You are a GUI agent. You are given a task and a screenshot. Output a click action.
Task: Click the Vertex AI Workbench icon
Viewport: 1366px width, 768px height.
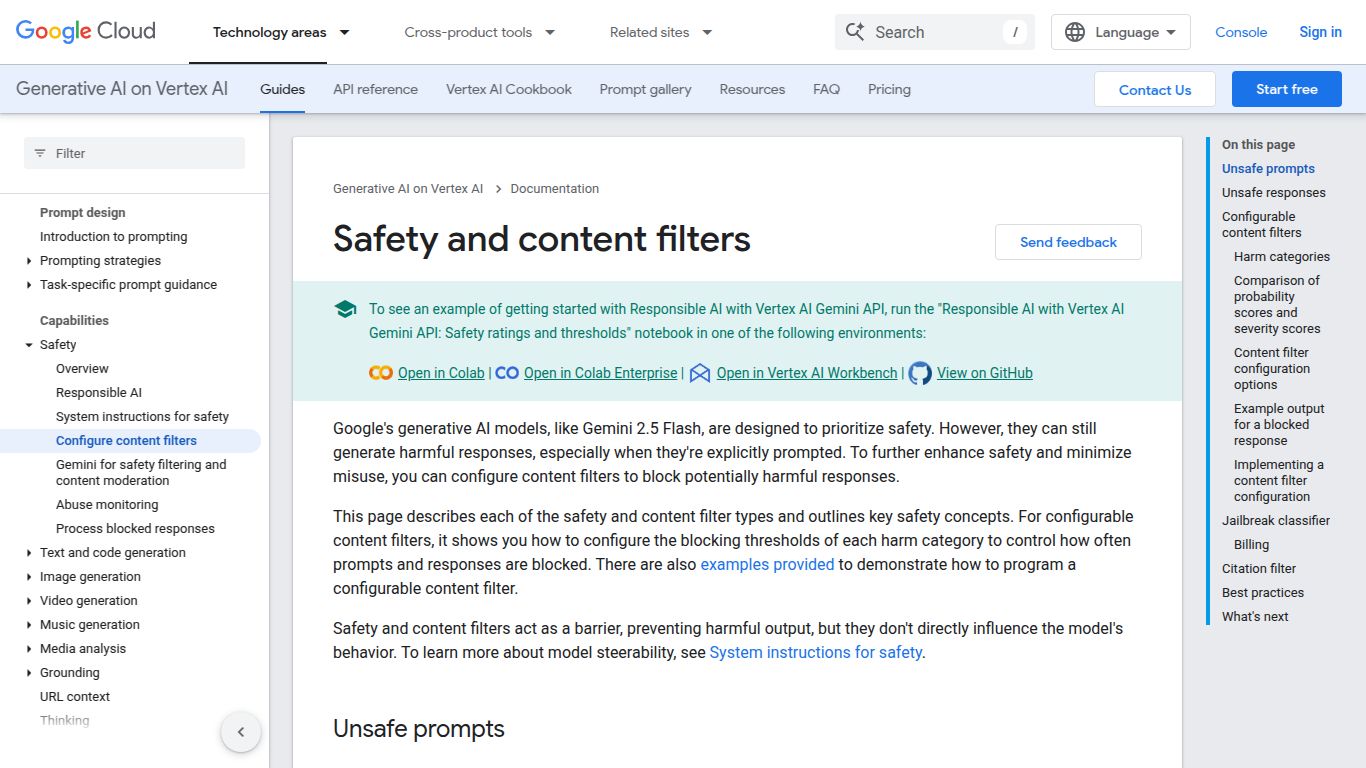(700, 372)
